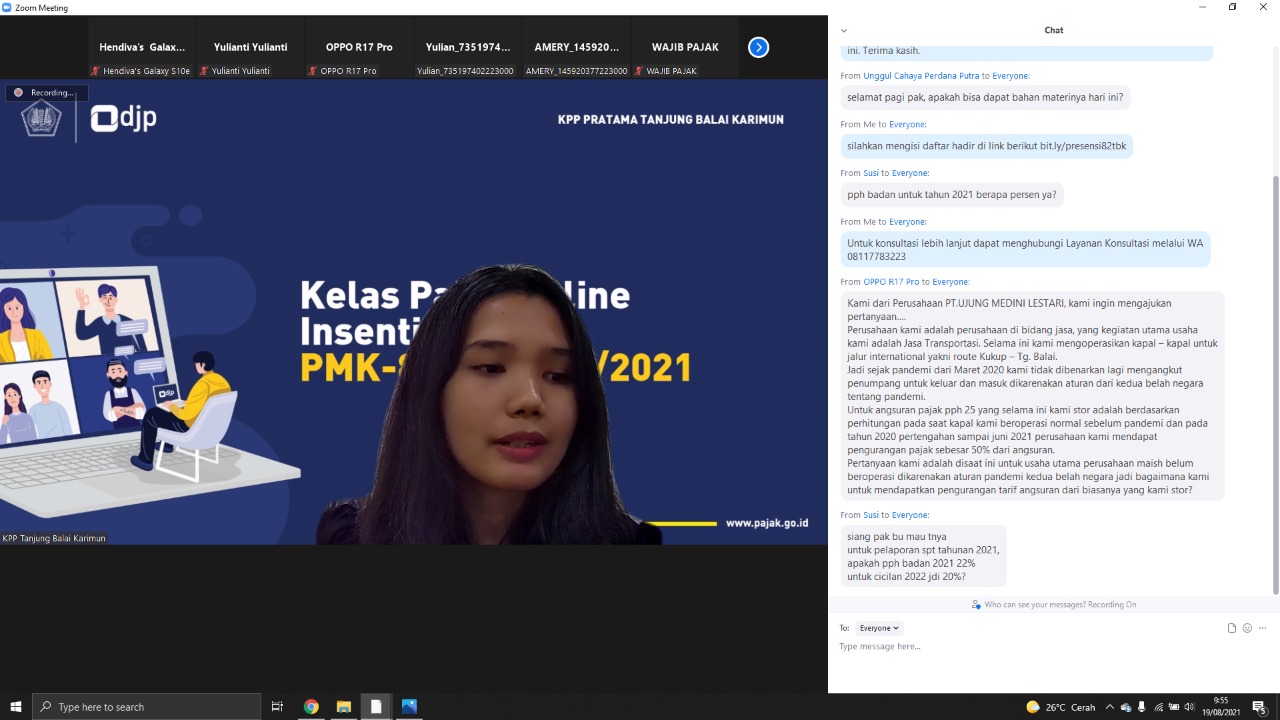Open chat more options ellipsis
The height and width of the screenshot is (720, 1280).
point(1263,628)
